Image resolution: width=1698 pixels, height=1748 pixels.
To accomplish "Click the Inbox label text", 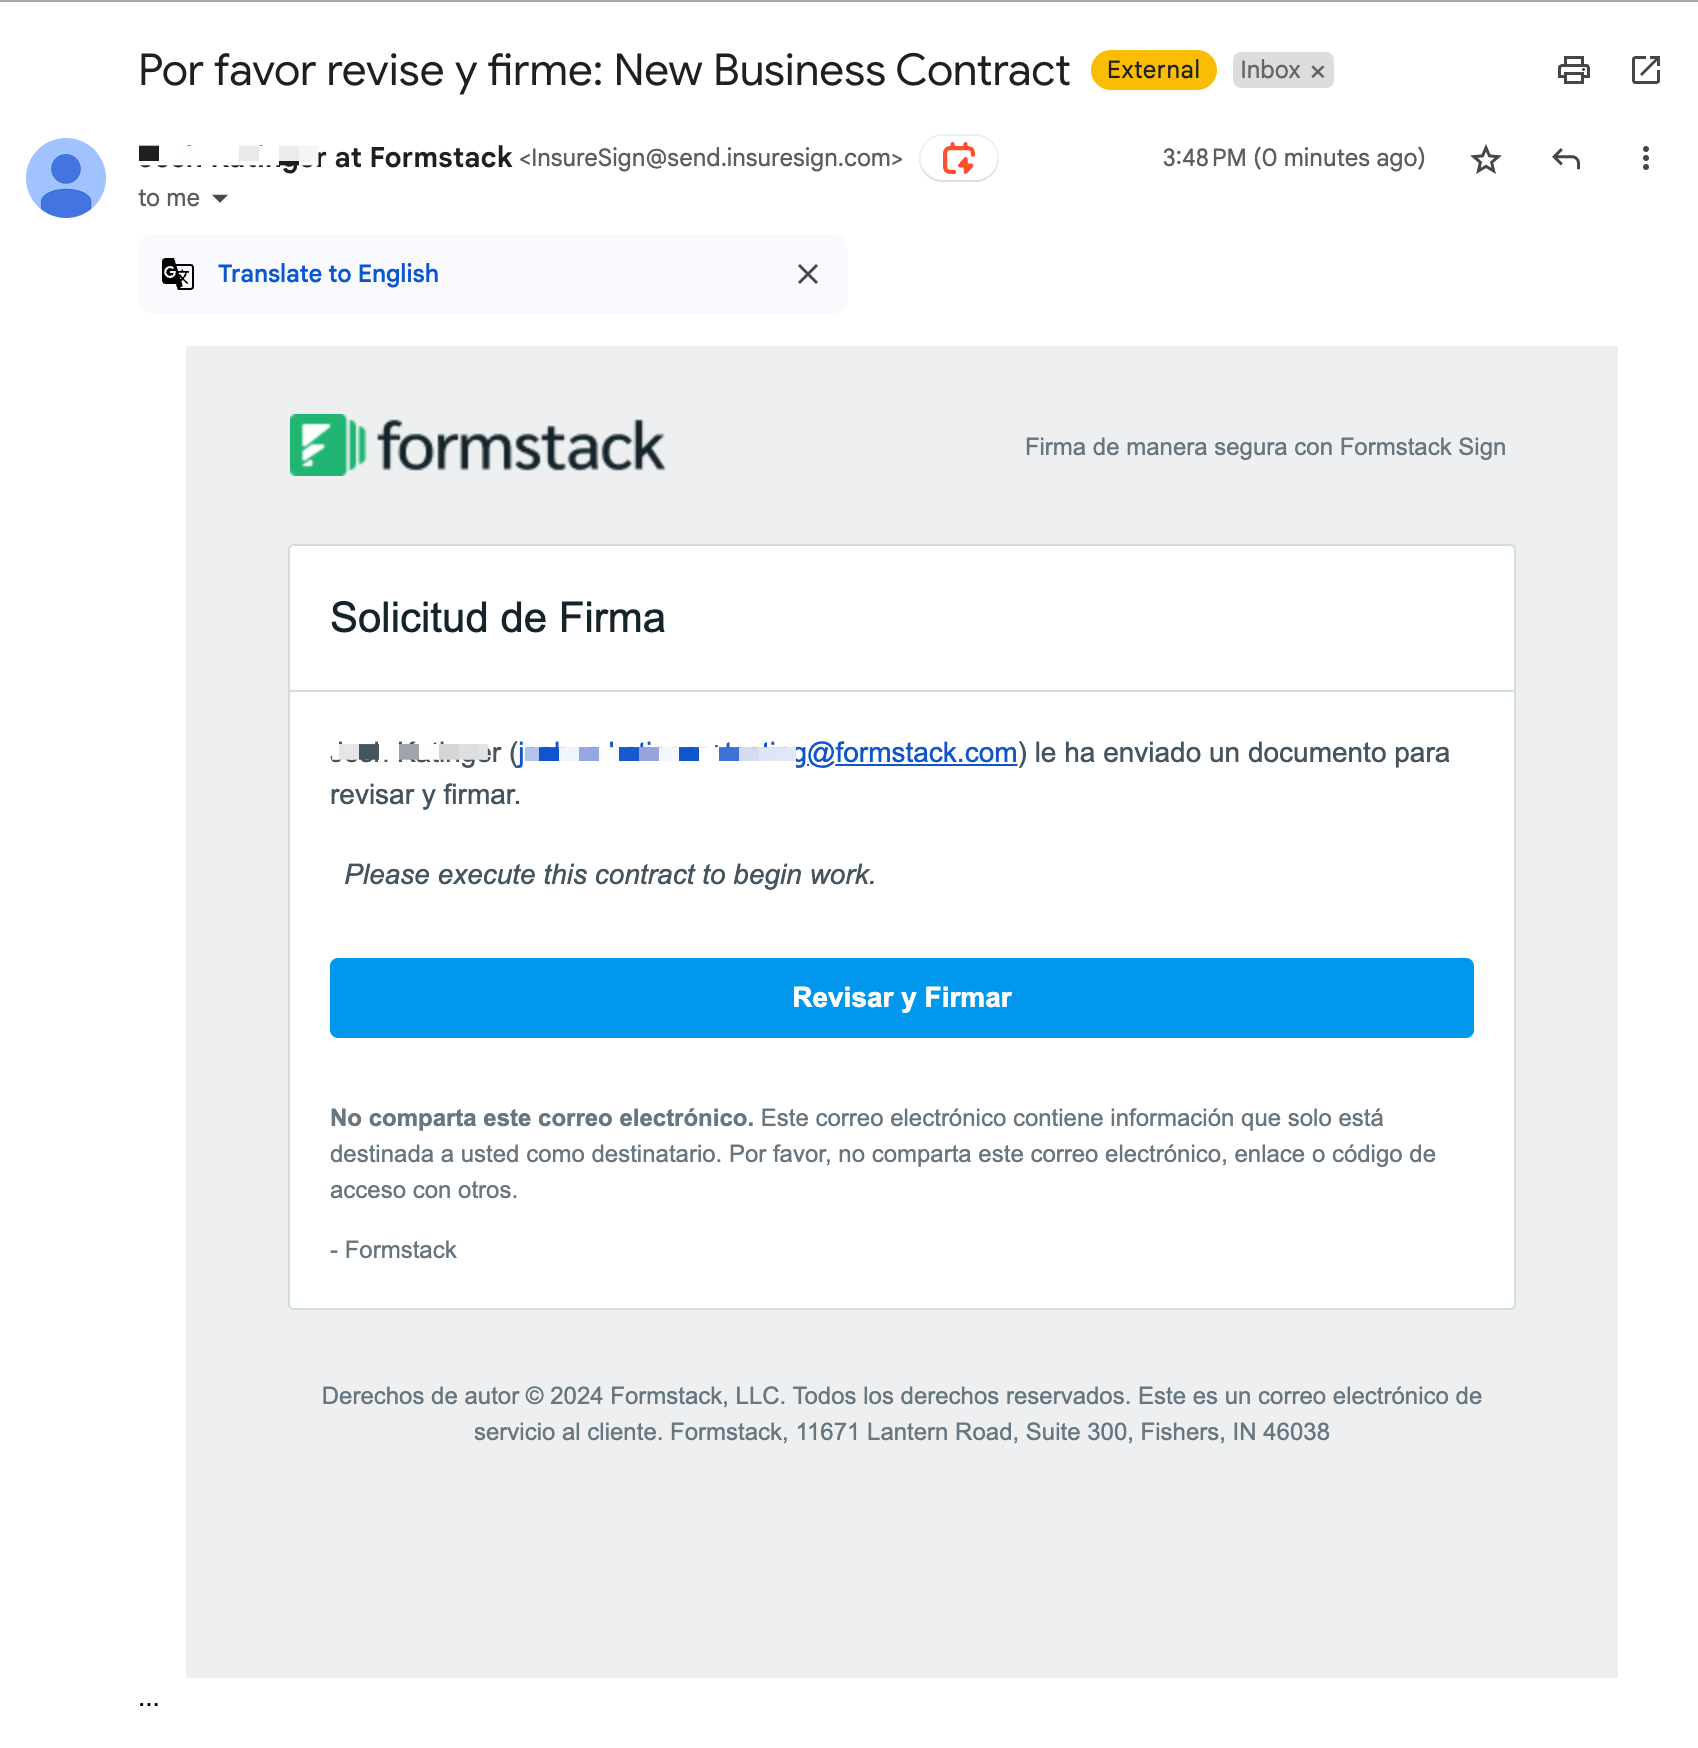I will [x=1269, y=70].
